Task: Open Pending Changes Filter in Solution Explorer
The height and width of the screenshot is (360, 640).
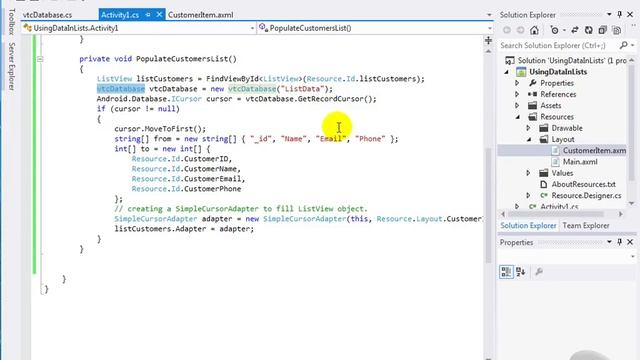Action: tap(554, 30)
